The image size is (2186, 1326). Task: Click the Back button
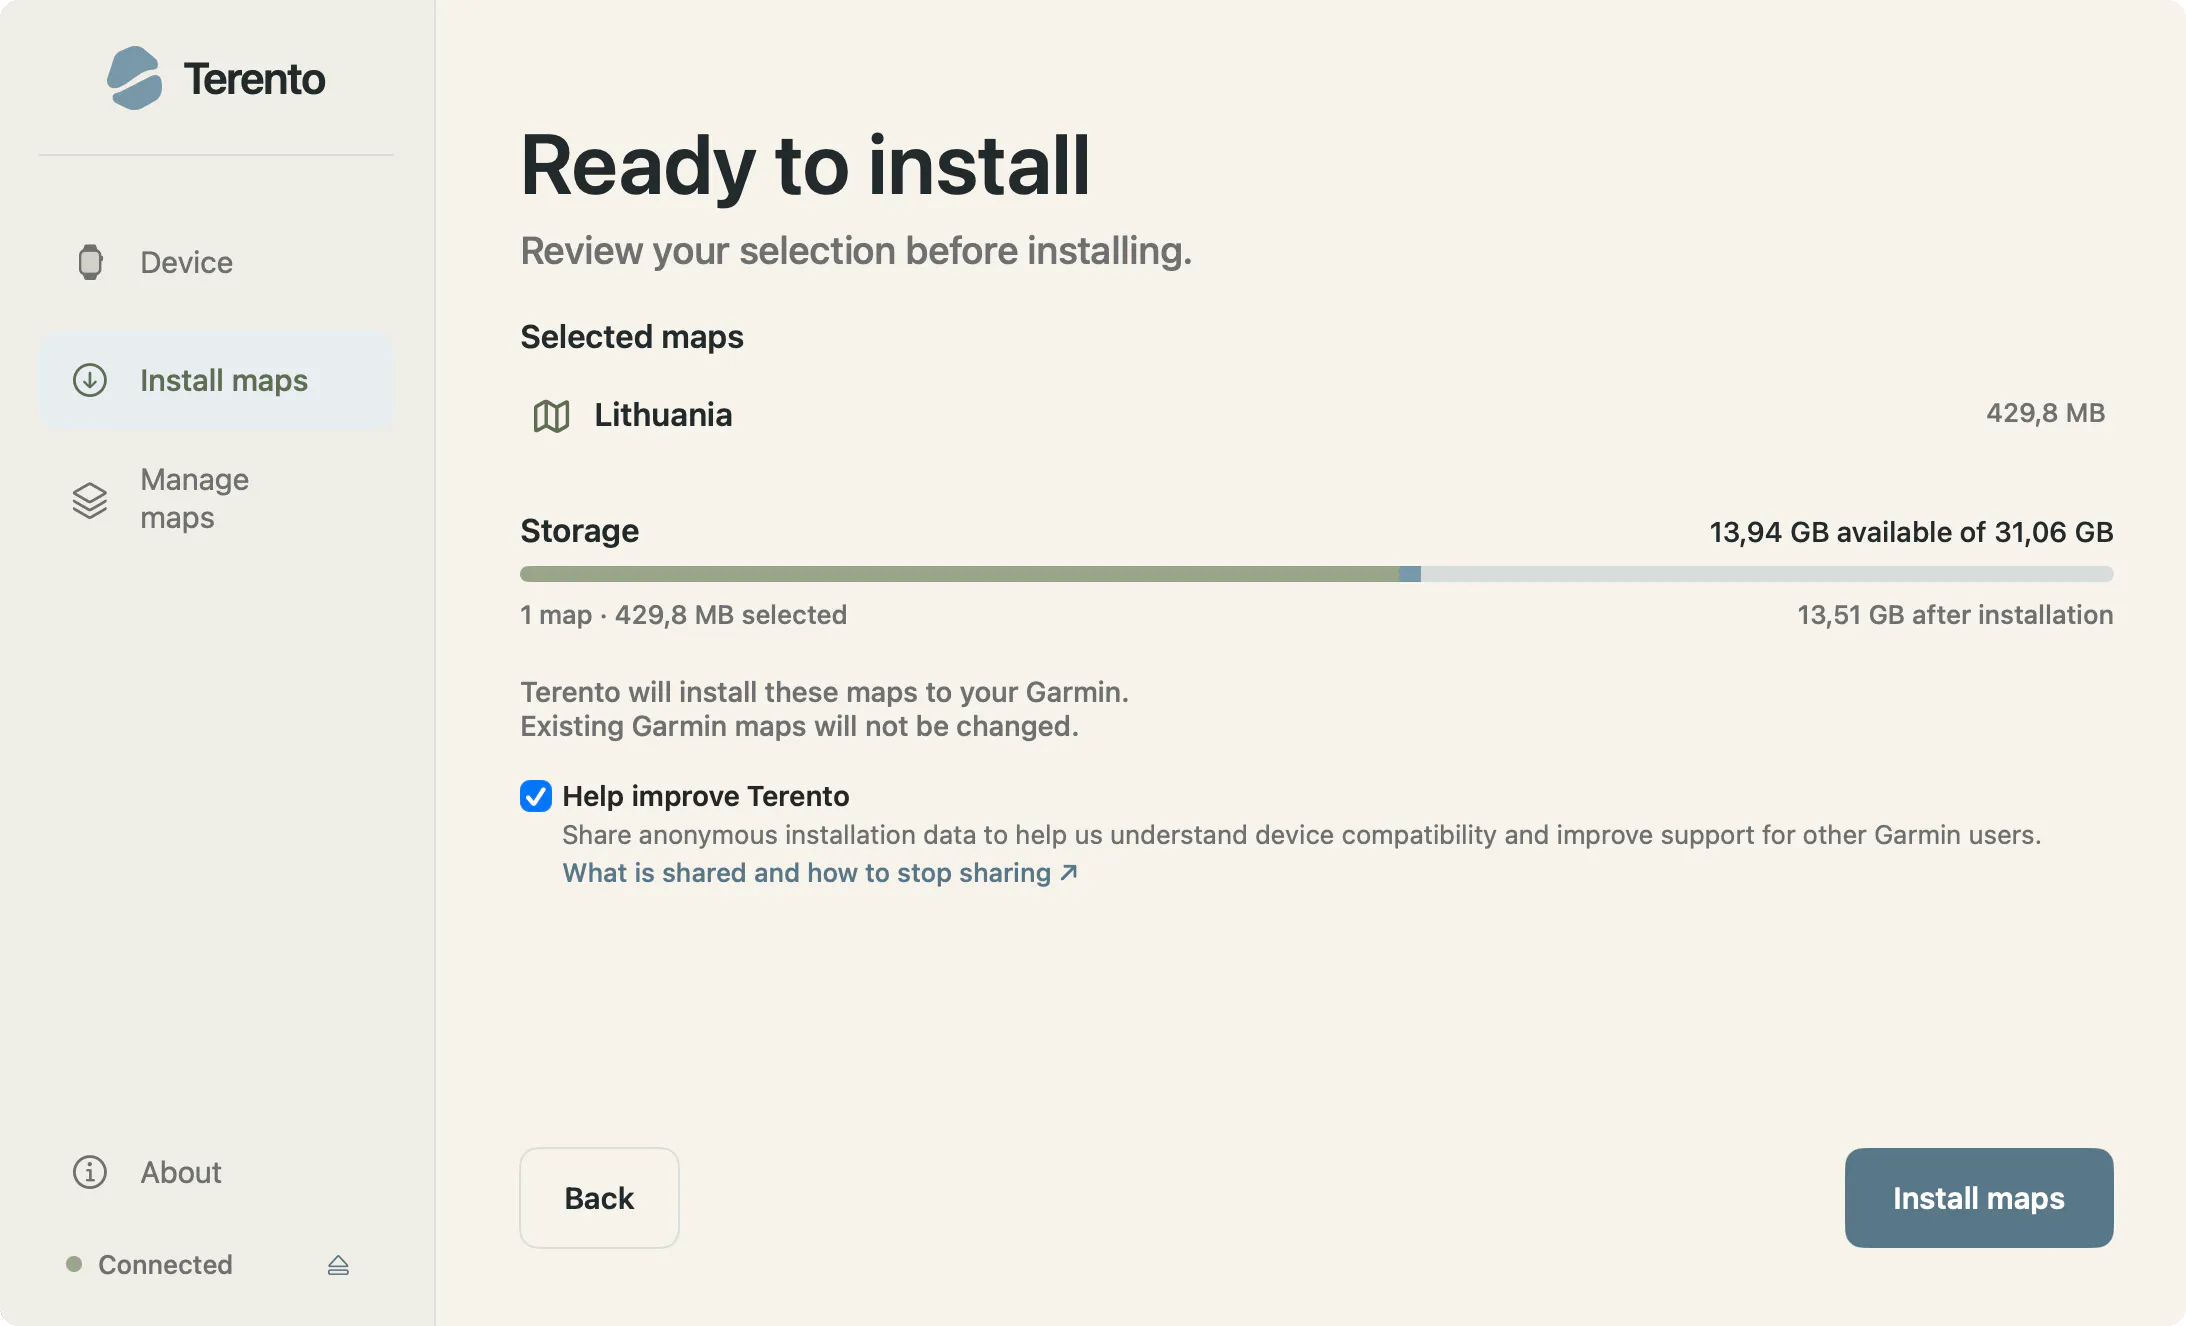pyautogui.click(x=599, y=1198)
